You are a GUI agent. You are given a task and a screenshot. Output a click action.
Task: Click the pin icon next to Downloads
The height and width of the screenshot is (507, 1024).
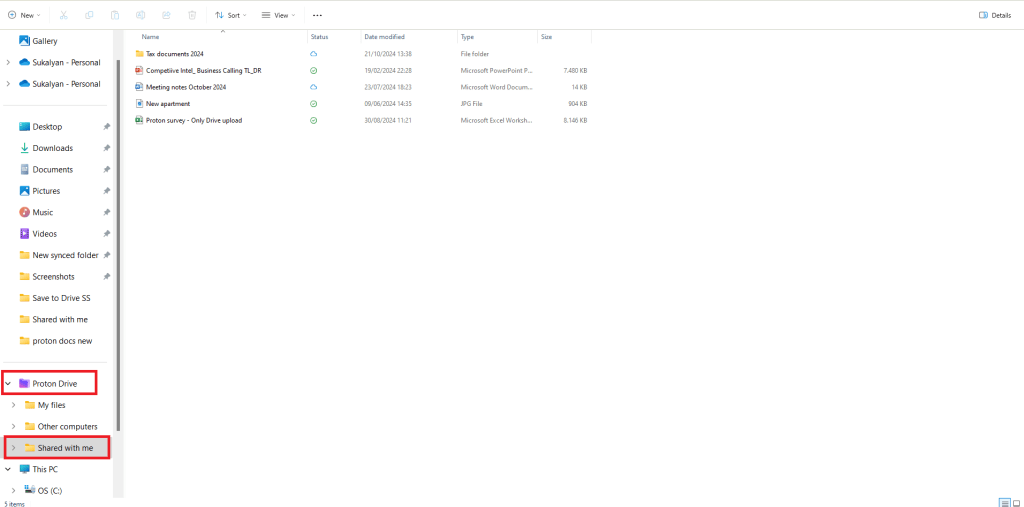click(106, 148)
